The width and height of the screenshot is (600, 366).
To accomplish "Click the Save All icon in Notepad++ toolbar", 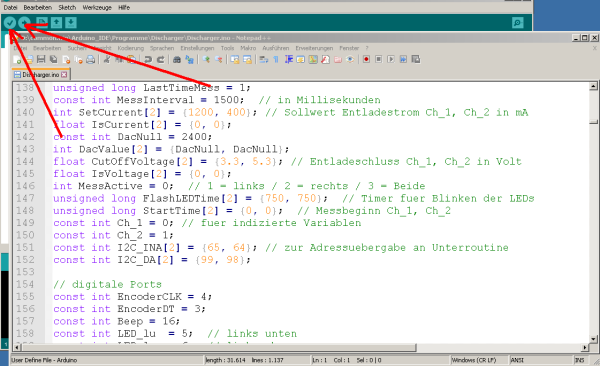I will (x=54, y=59).
